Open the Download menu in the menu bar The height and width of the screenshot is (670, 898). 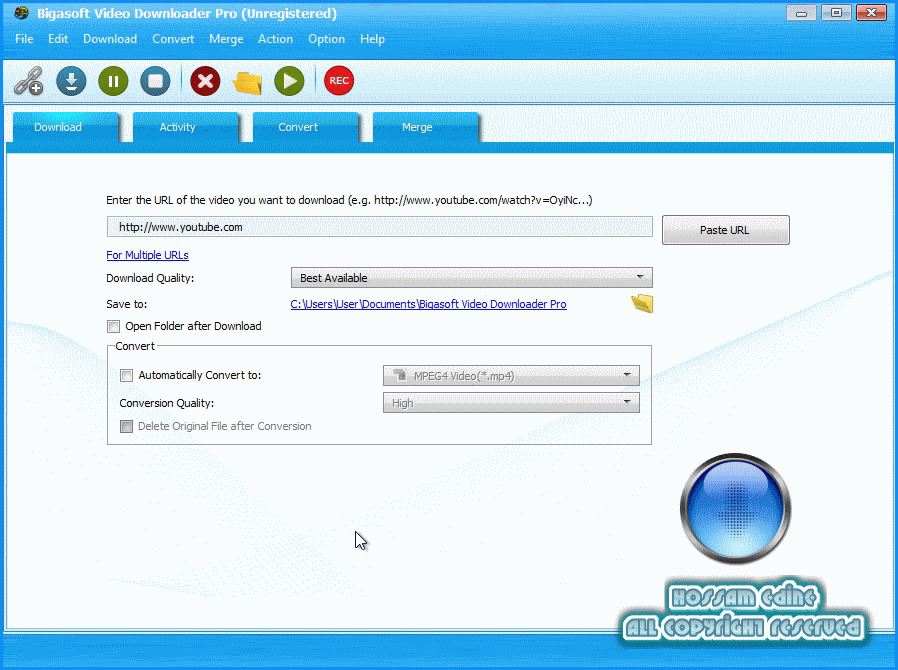[x=110, y=39]
